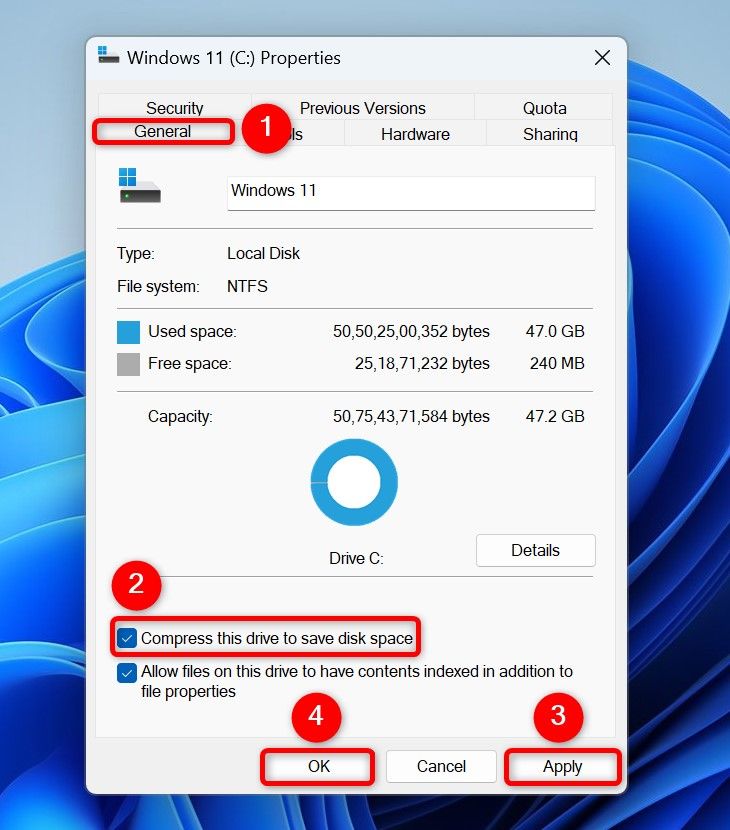Click the 47.2 GB capacity value
This screenshot has height=830, width=730.
coord(555,416)
